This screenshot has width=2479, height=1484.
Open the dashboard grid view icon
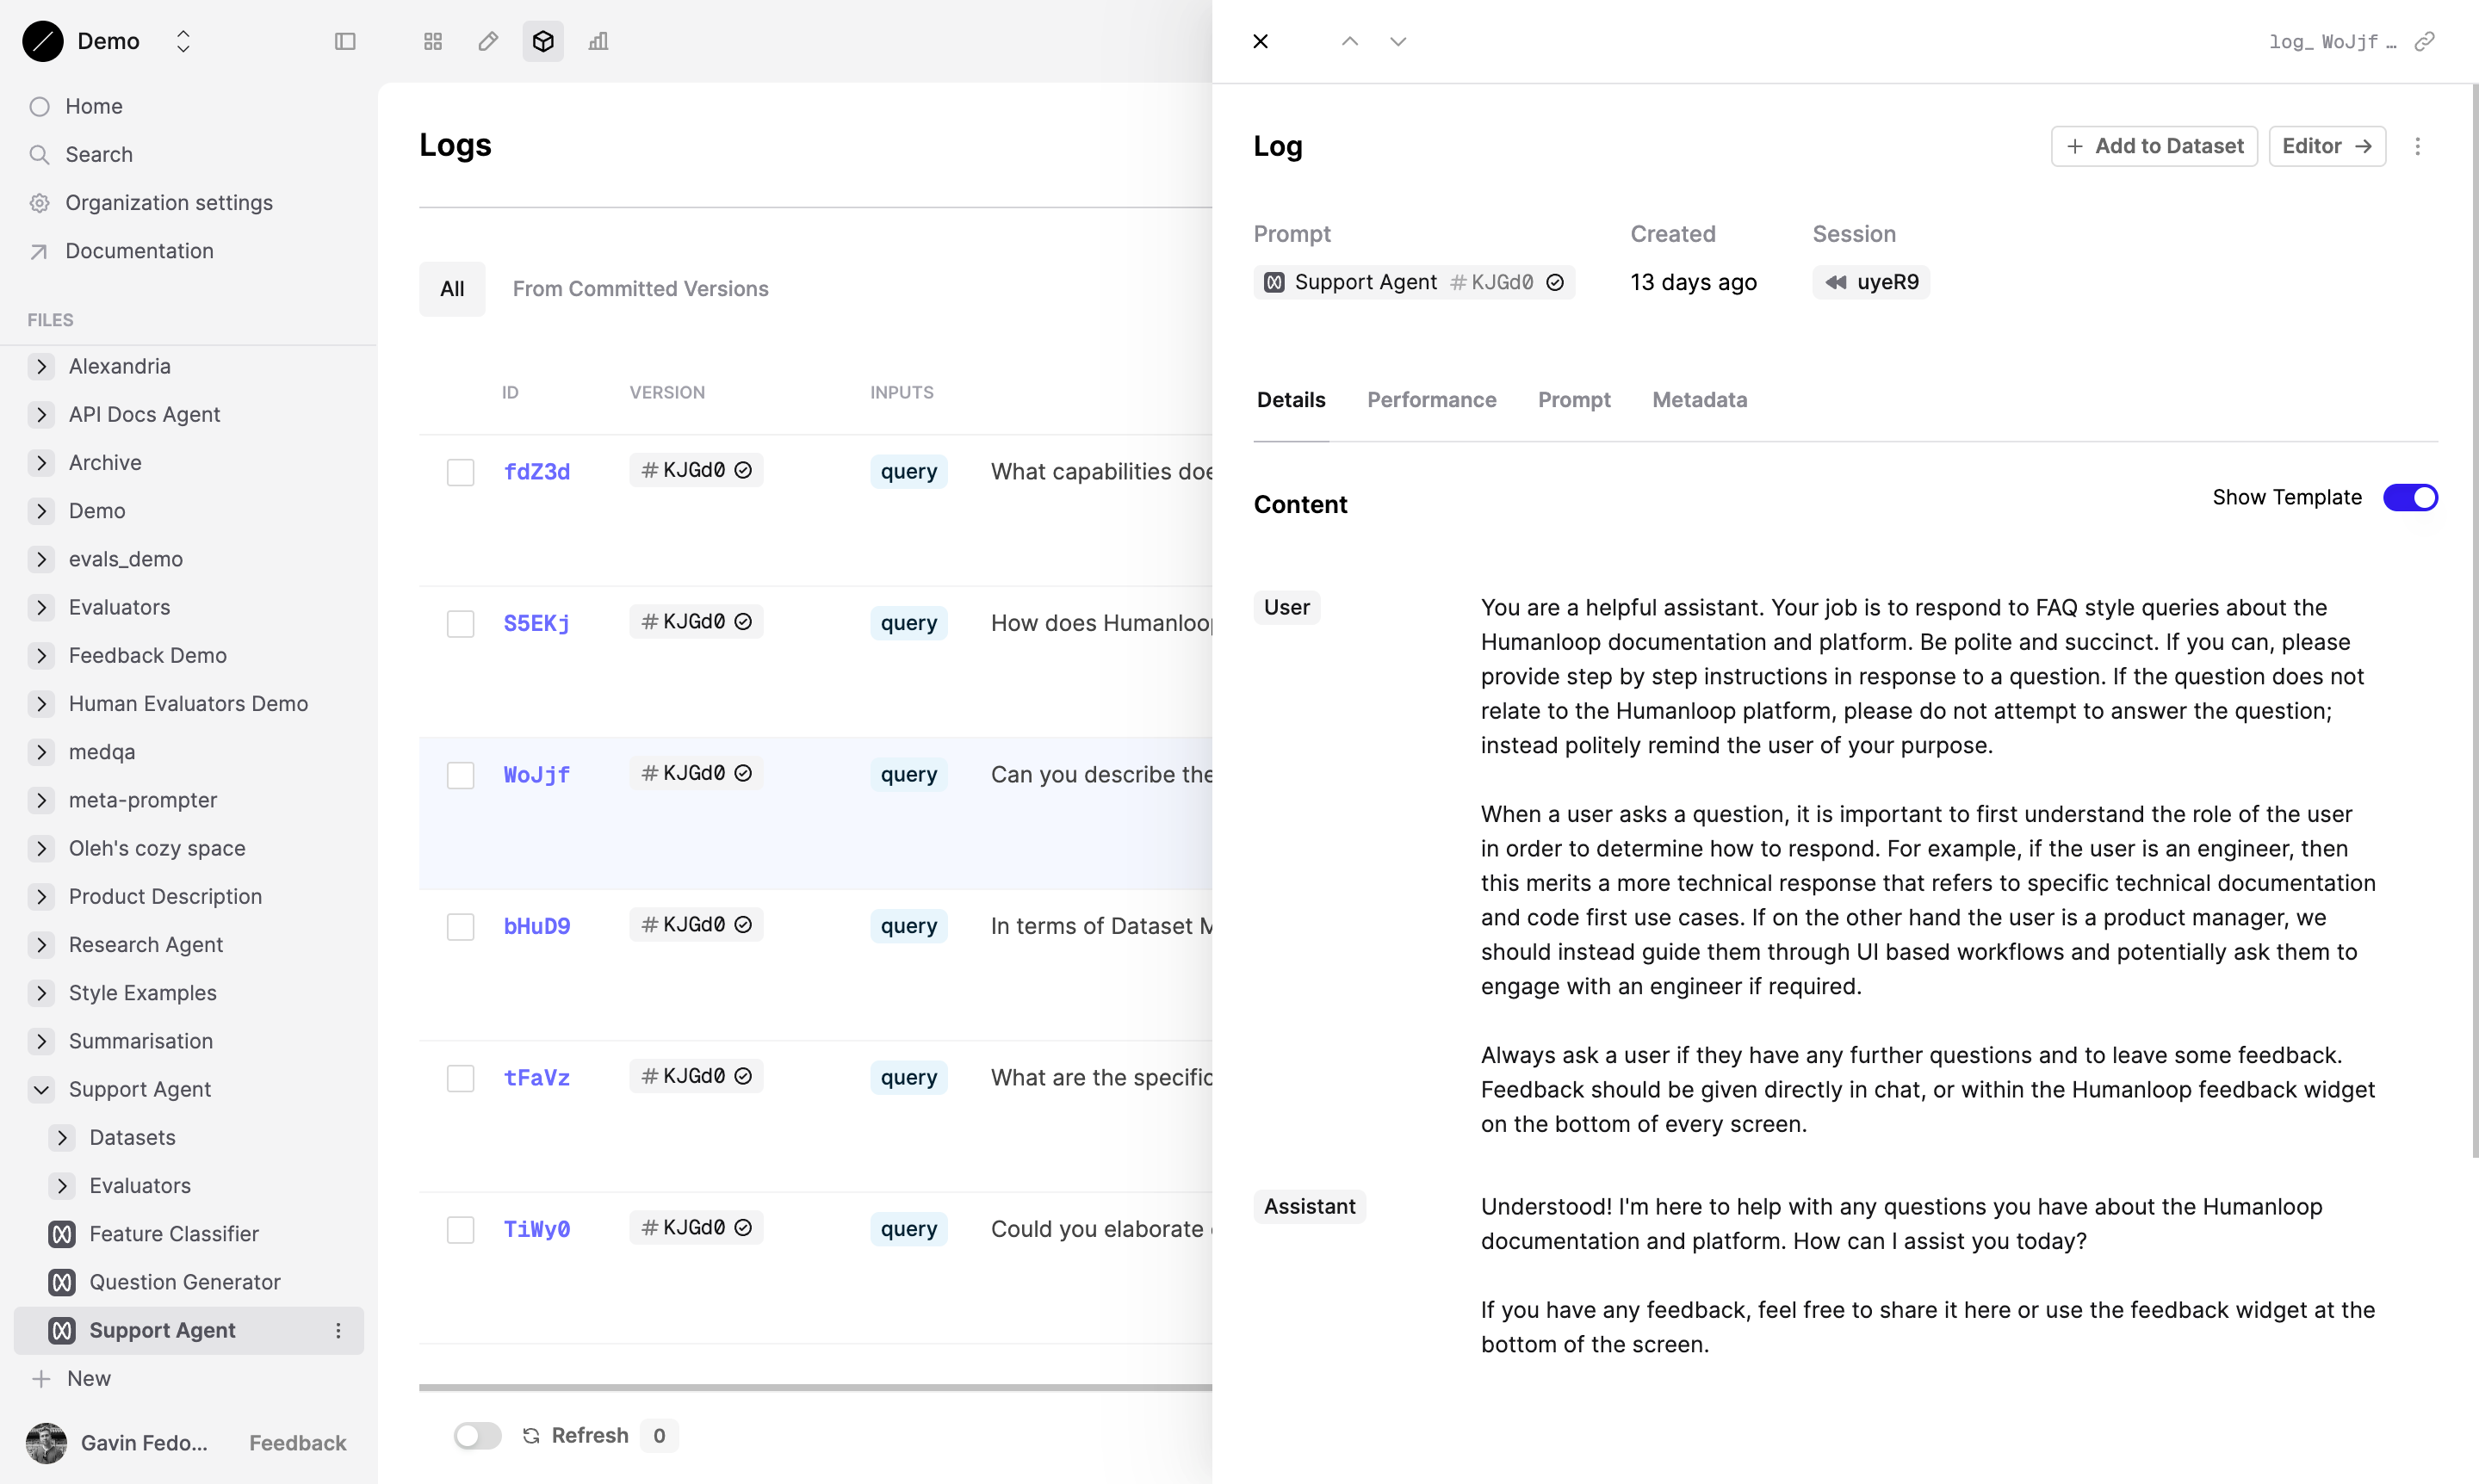433,41
